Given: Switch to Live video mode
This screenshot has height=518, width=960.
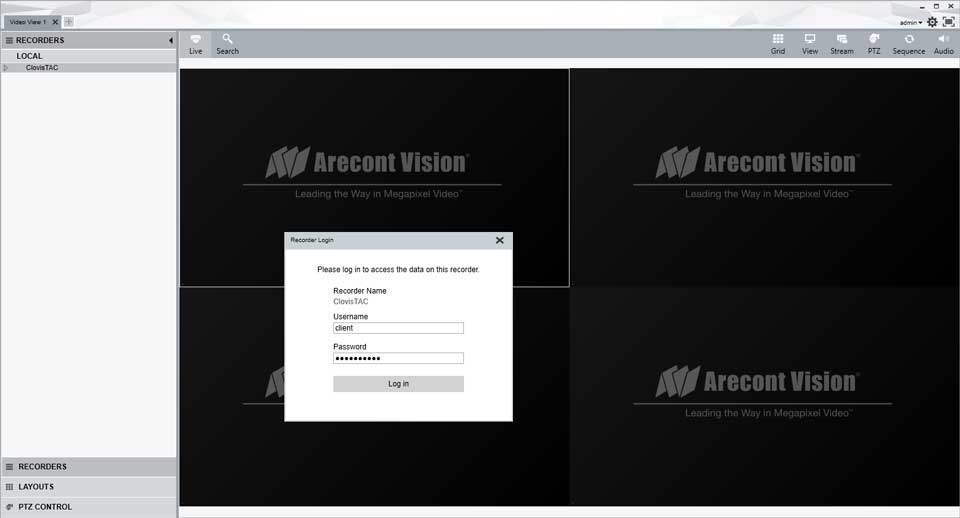Looking at the screenshot, I should pyautogui.click(x=195, y=43).
